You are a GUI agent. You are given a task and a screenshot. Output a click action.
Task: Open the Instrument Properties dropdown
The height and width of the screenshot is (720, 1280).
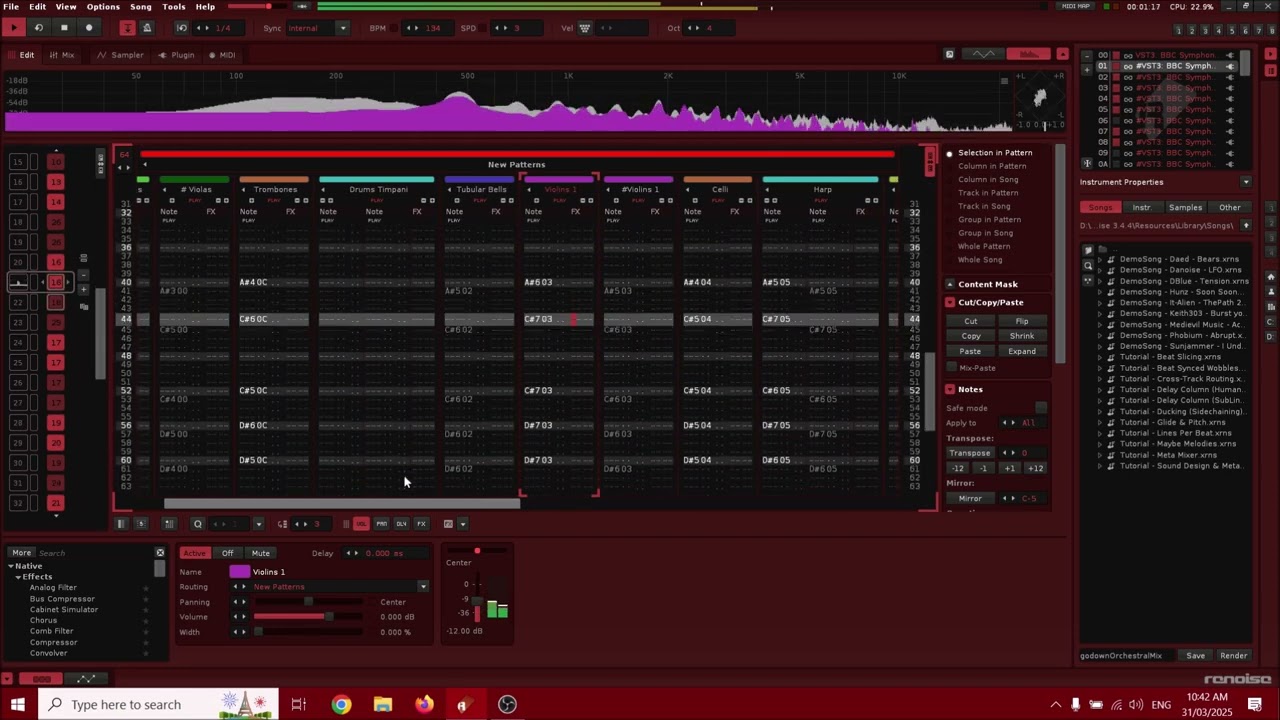1246,182
